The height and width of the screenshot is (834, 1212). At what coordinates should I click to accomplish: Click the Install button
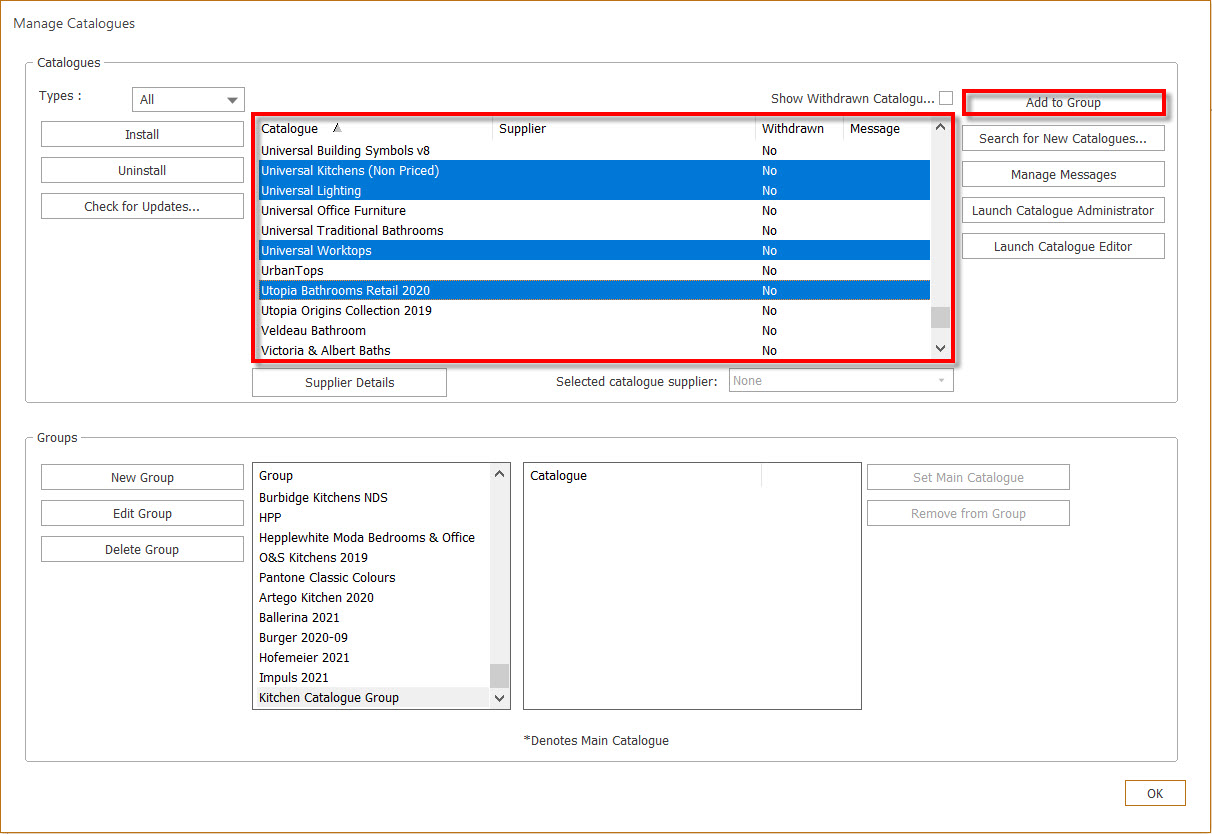pos(142,135)
